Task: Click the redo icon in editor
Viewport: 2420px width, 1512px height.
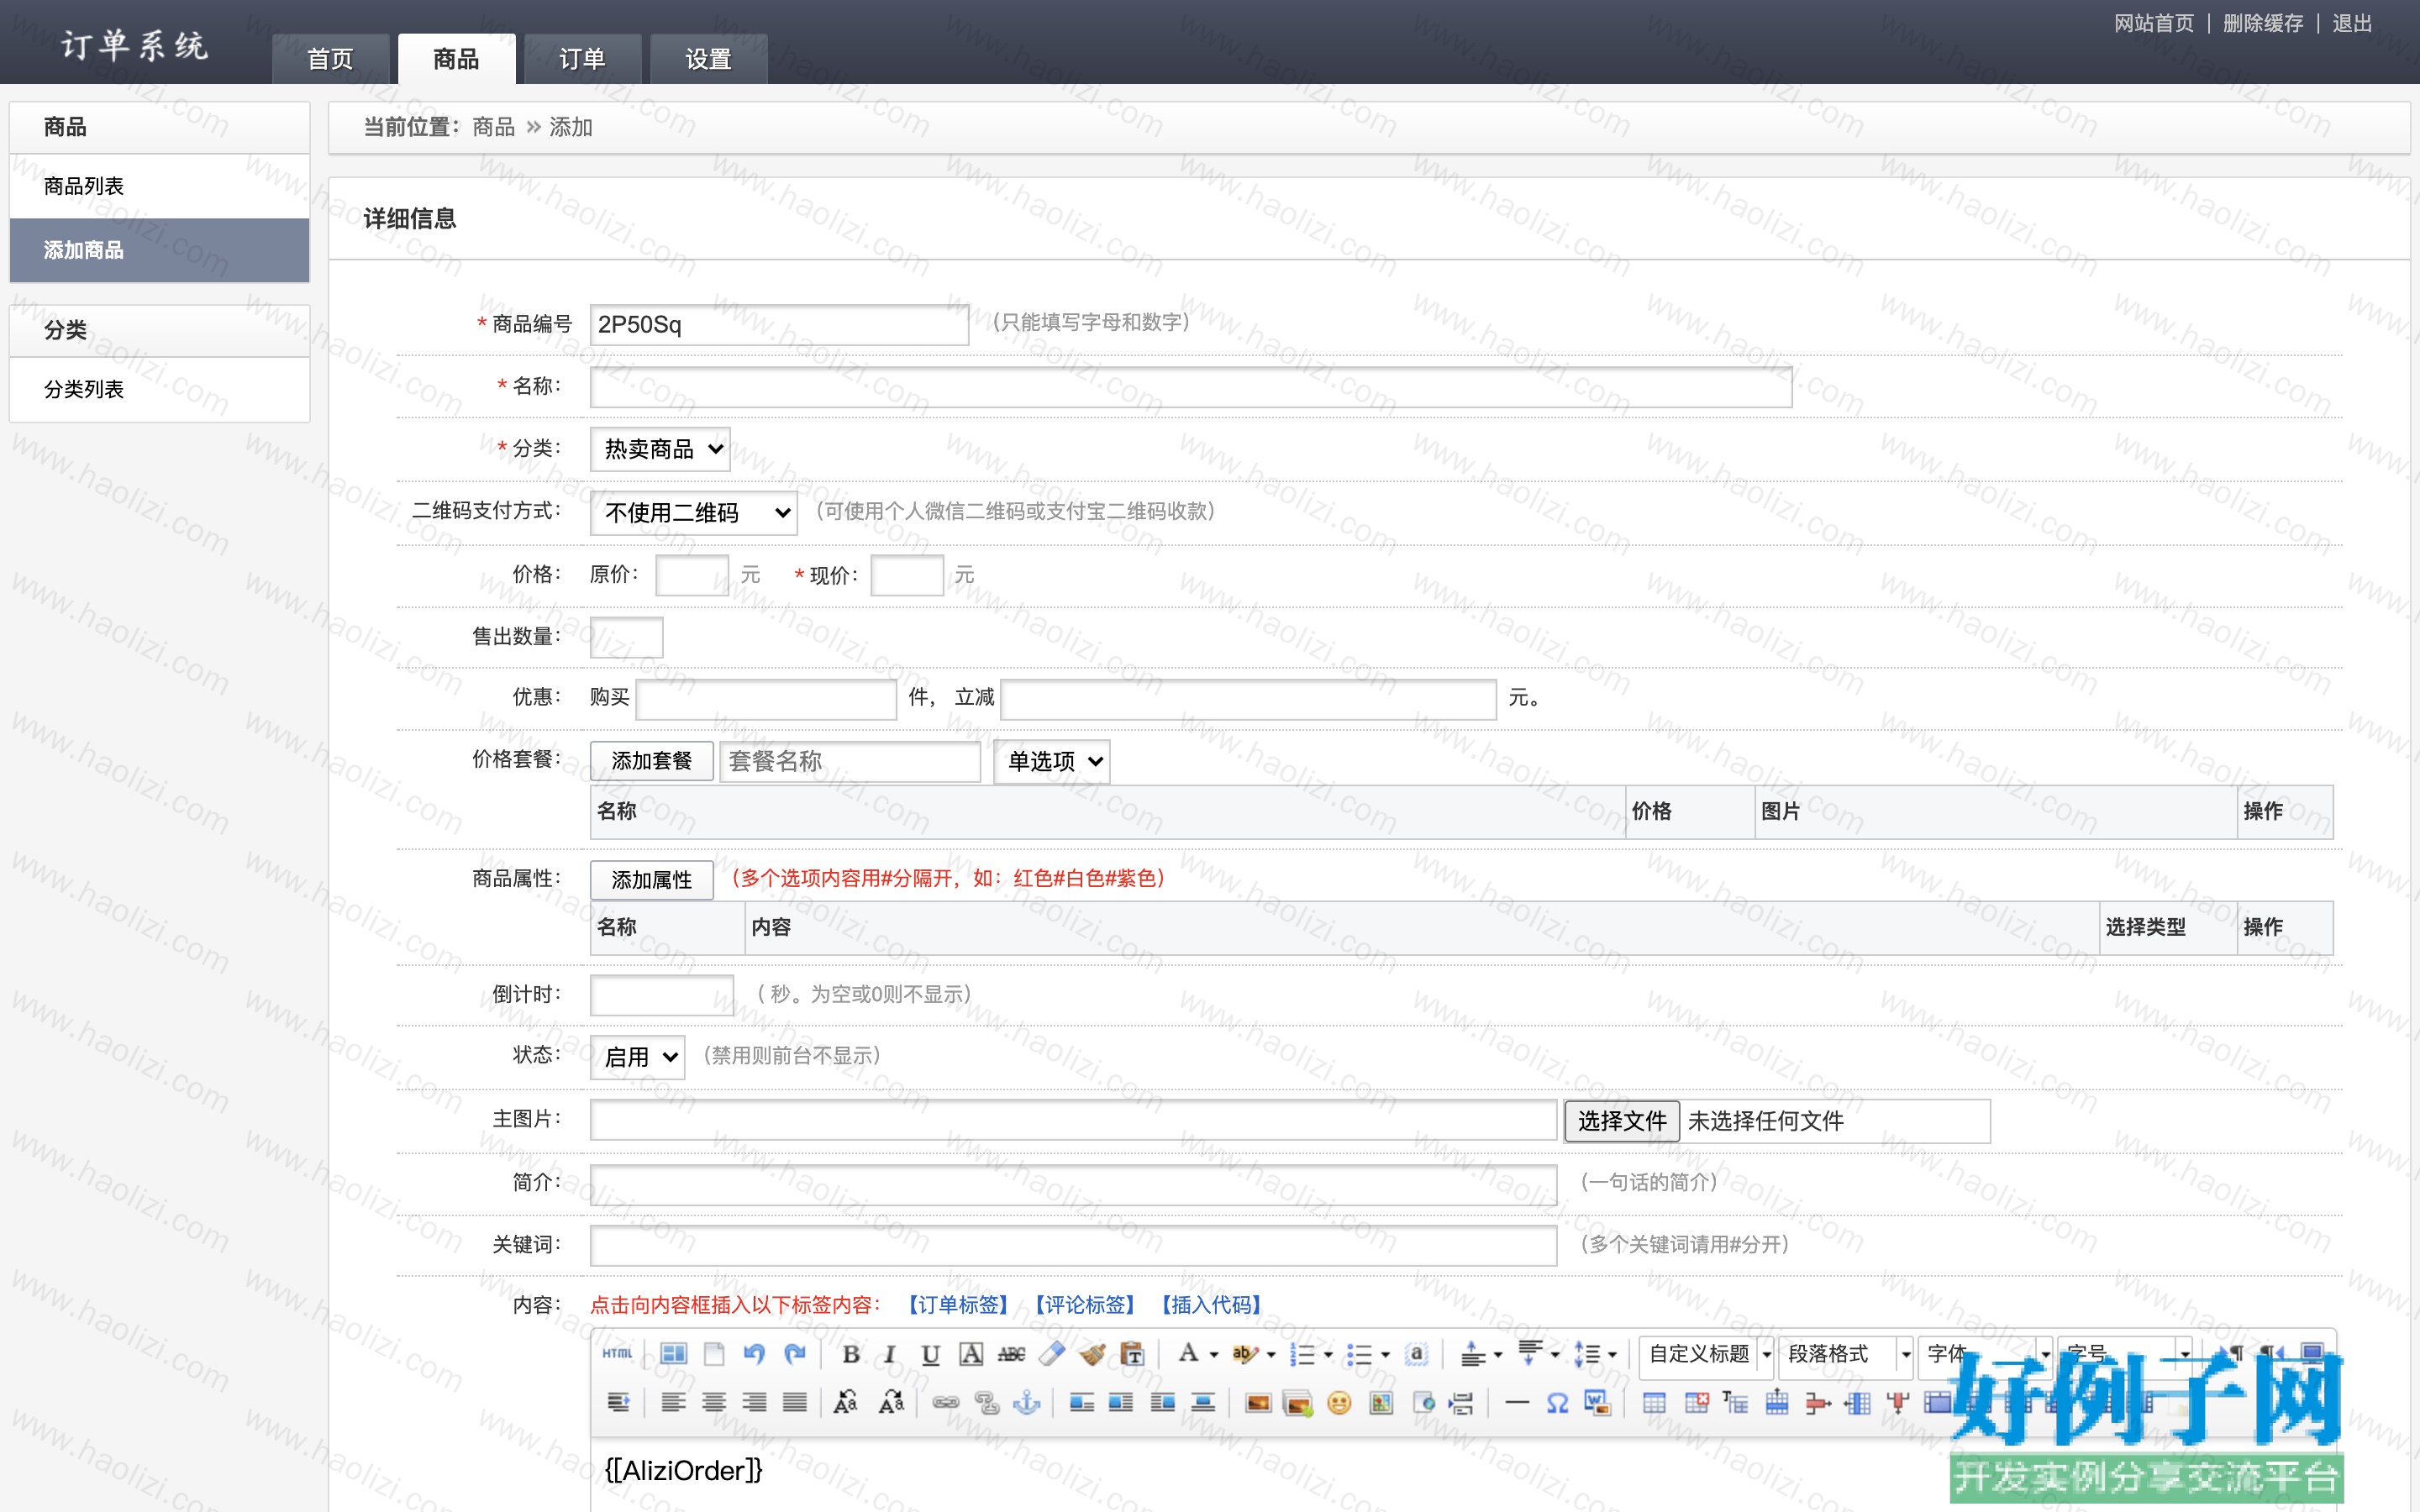Action: click(x=795, y=1354)
